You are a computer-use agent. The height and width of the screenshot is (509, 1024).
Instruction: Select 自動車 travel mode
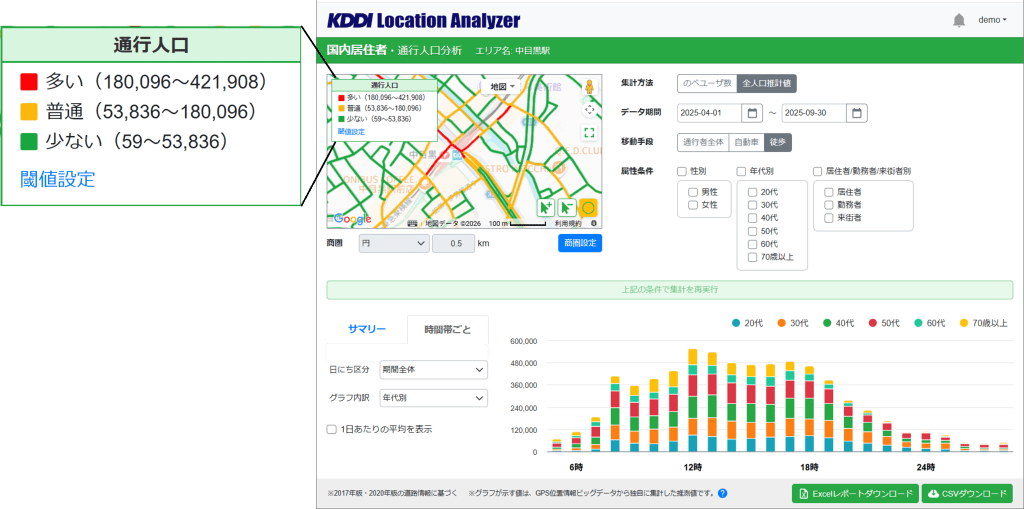746,142
